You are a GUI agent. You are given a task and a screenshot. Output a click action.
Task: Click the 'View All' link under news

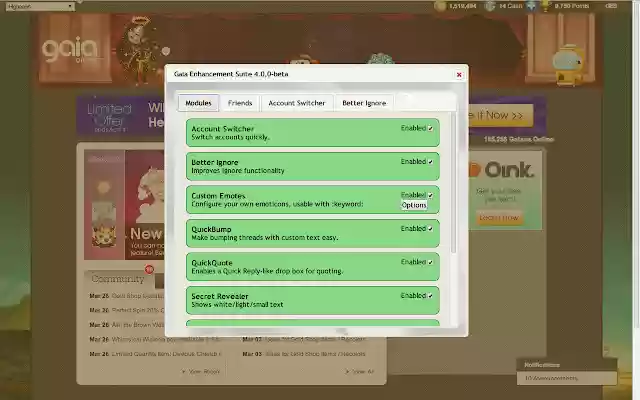360,371
